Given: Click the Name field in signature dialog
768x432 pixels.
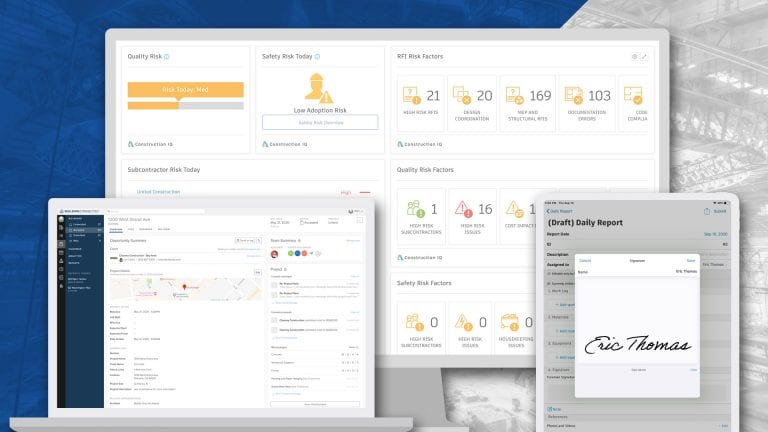Looking at the screenshot, I should coord(637,271).
